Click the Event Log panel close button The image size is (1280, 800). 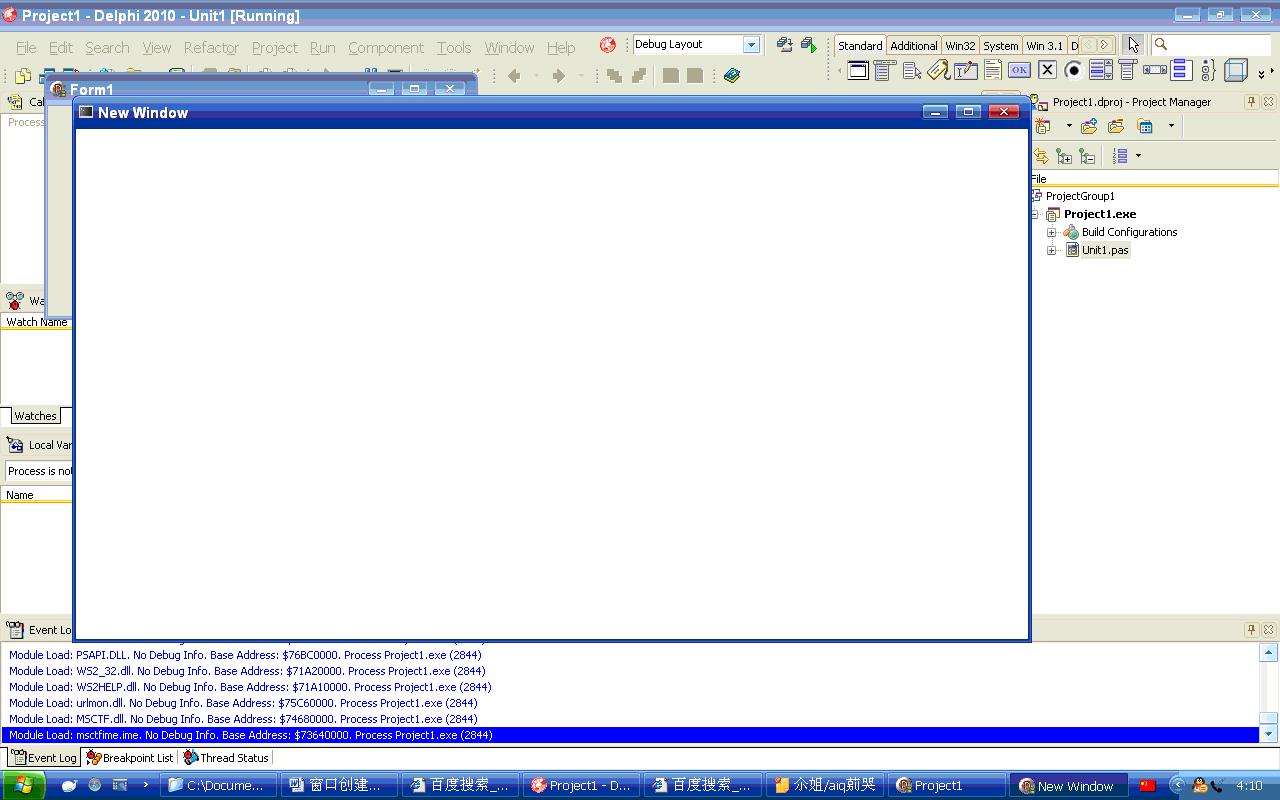click(1269, 629)
